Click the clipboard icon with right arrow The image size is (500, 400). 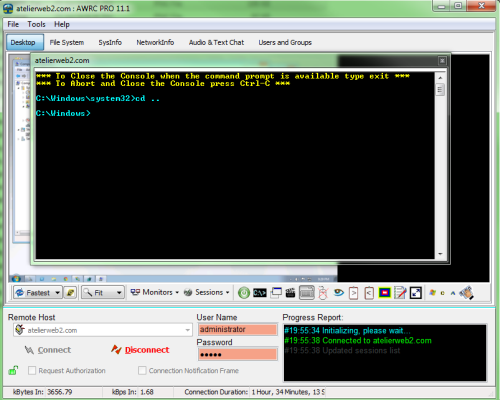[x=353, y=293]
